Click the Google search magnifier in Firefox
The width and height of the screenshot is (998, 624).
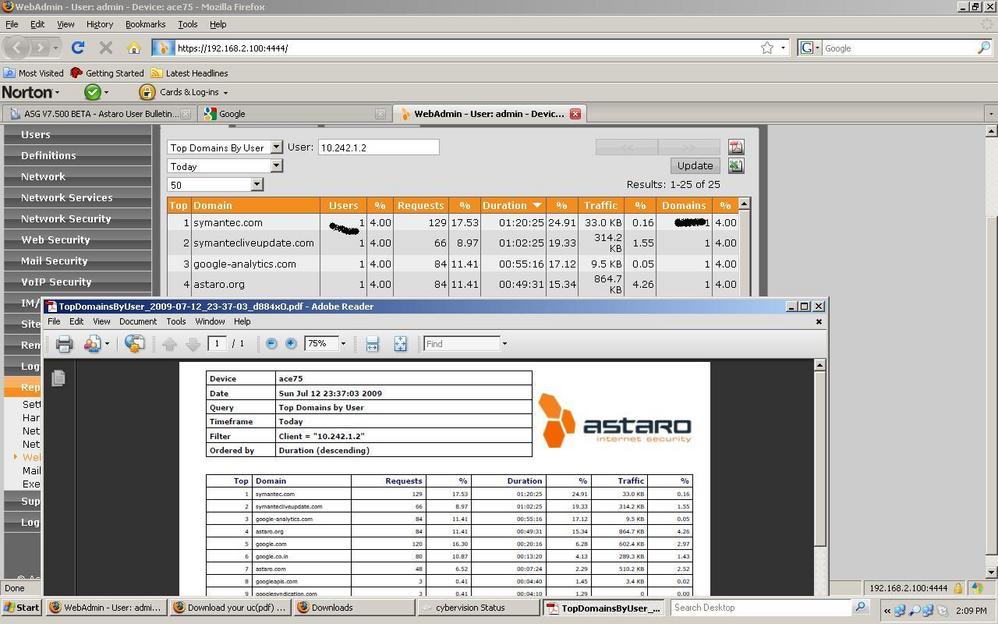983,48
